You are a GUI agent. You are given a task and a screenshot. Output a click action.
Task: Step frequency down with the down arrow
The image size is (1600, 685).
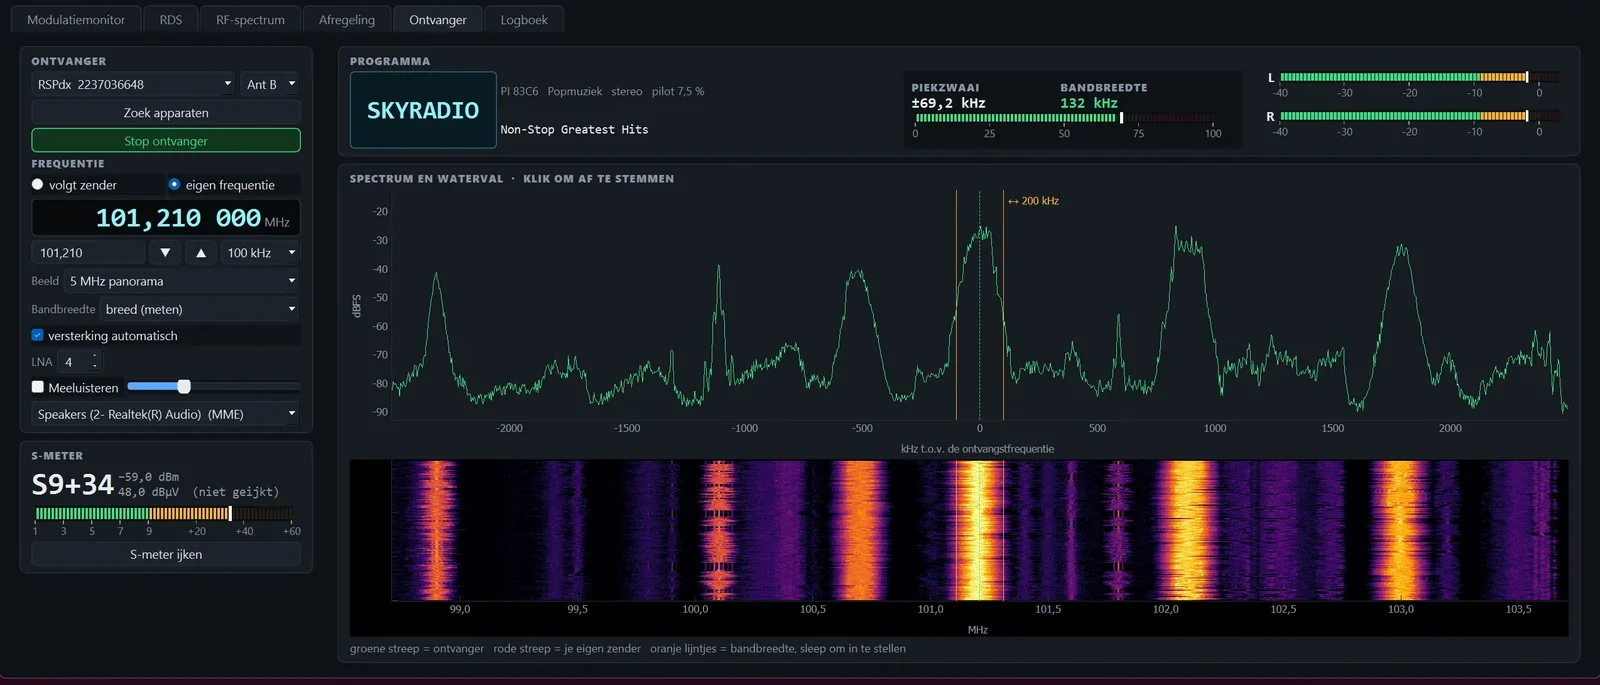coord(165,252)
